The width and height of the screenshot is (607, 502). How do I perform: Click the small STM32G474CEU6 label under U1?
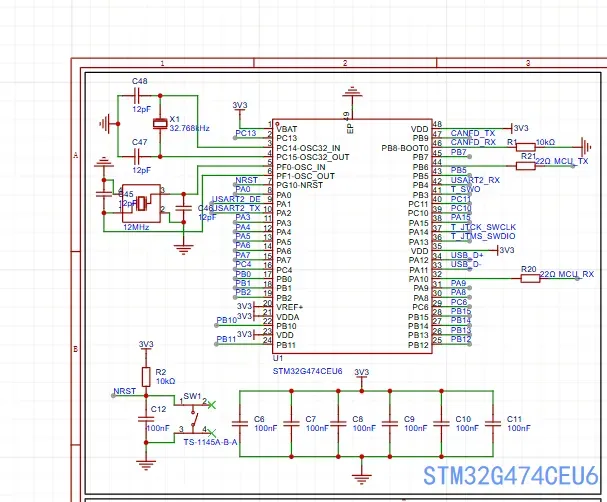(307, 371)
